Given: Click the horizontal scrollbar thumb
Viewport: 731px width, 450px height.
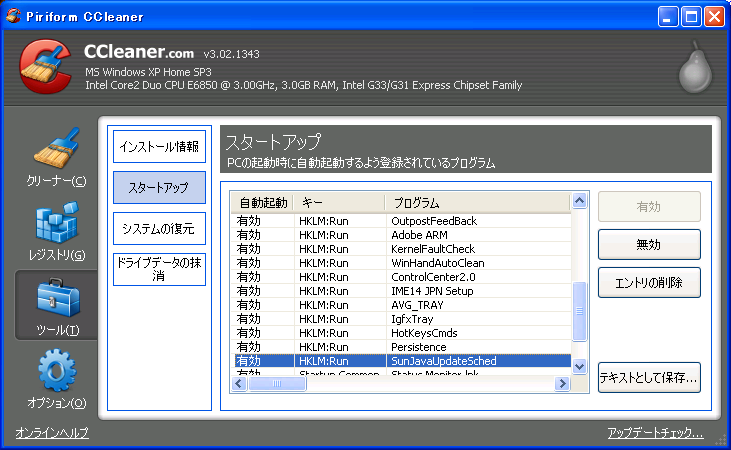Looking at the screenshot, I should point(277,384).
